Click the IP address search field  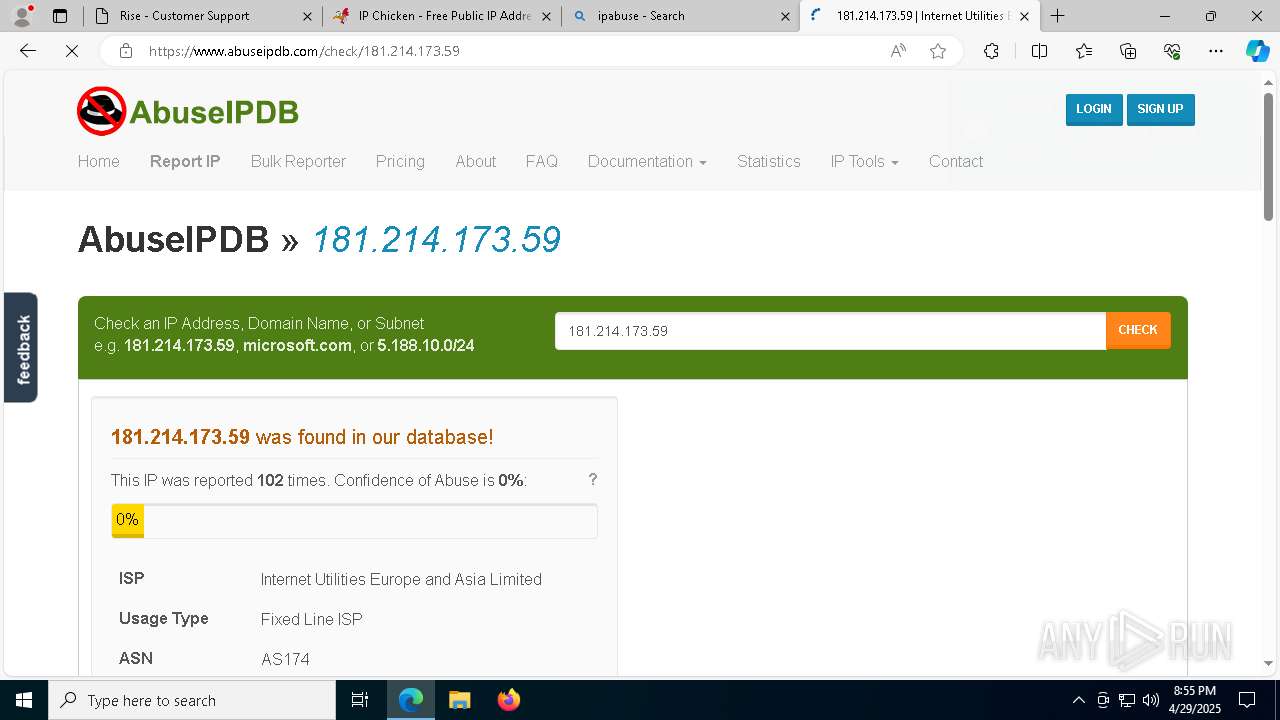tap(830, 331)
